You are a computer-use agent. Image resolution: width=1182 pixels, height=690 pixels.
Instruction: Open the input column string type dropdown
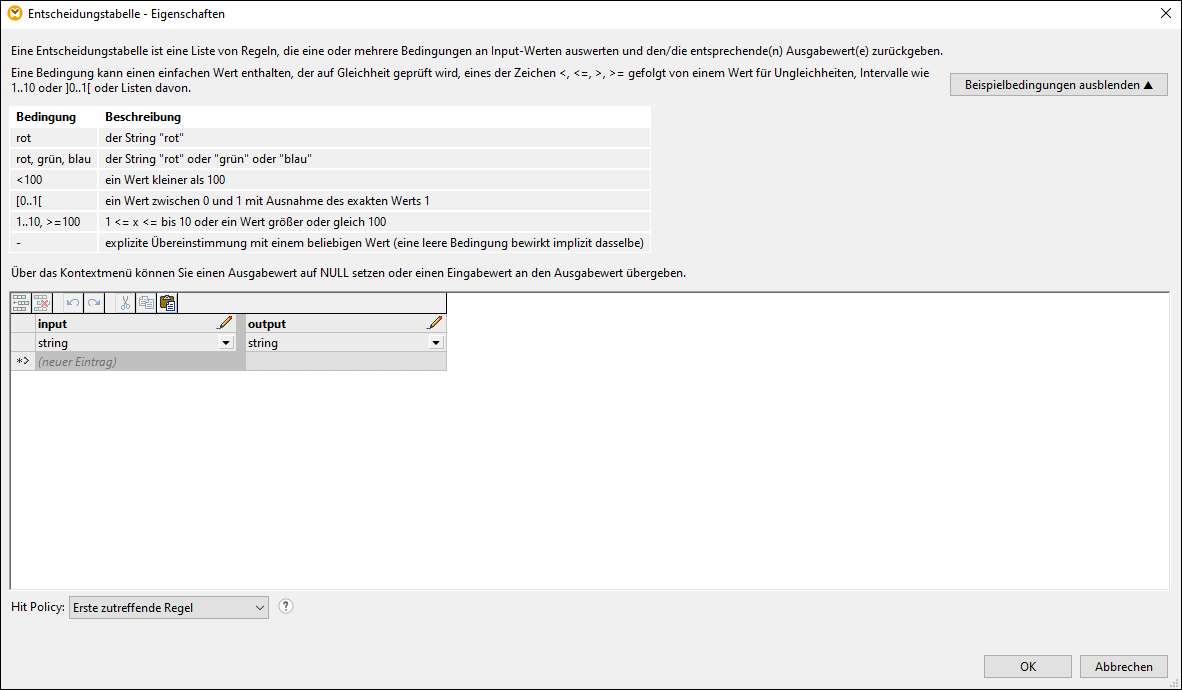point(225,343)
